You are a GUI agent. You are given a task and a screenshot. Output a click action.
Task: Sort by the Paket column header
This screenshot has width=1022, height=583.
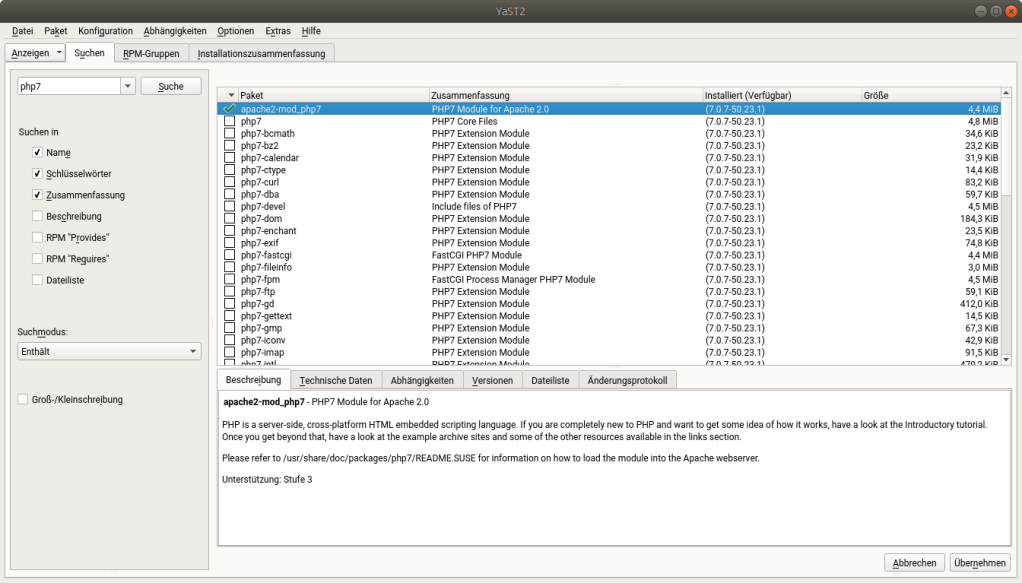334,95
